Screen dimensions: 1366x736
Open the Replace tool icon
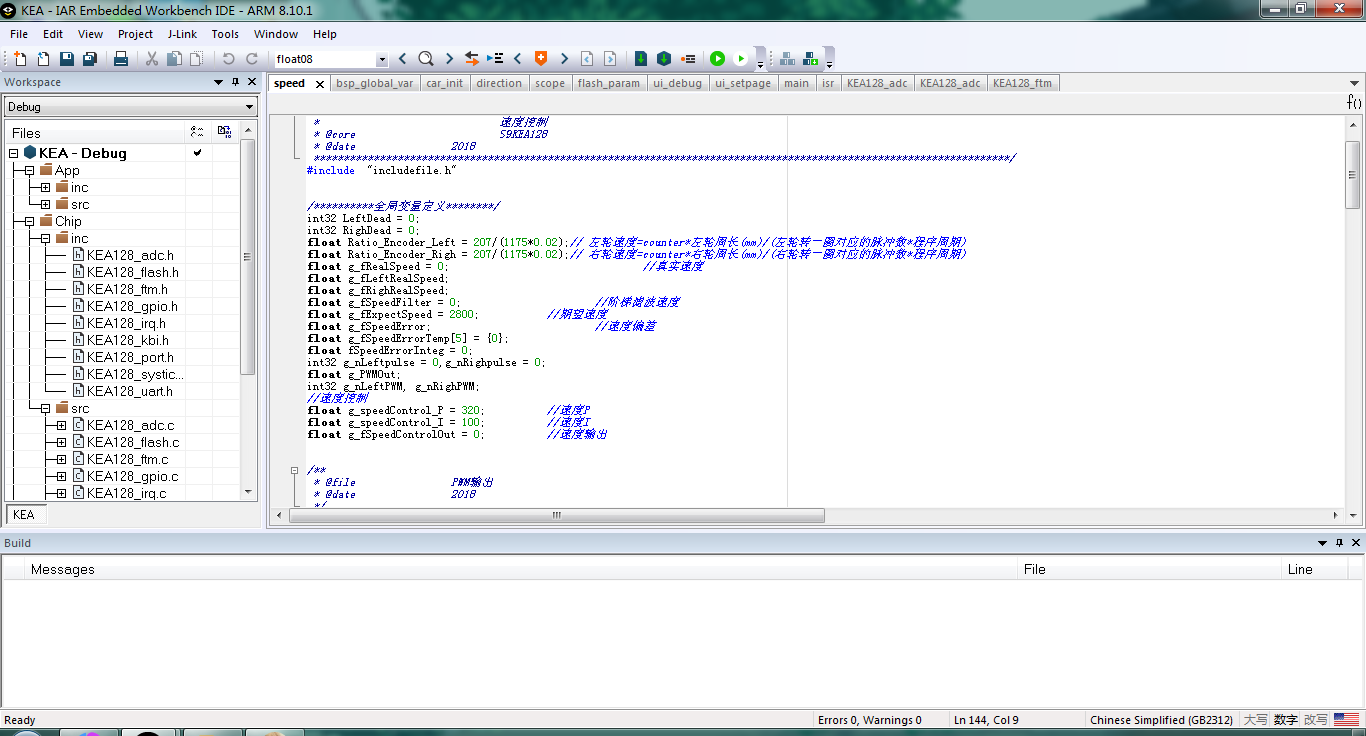472,59
